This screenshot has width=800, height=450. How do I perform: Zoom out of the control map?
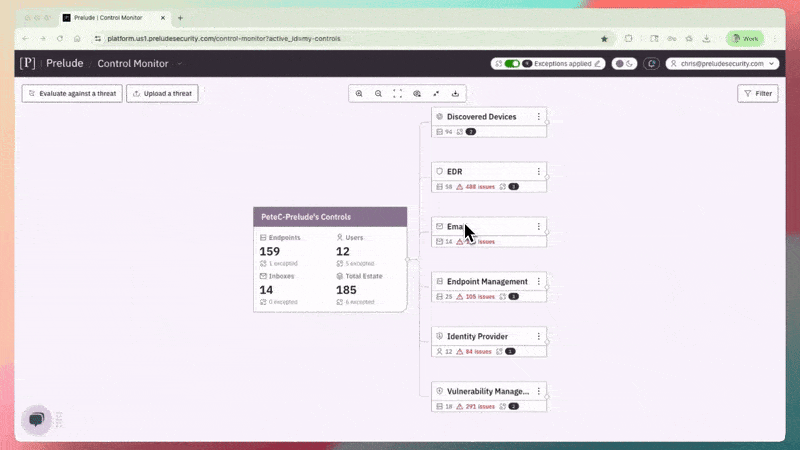pos(378,94)
